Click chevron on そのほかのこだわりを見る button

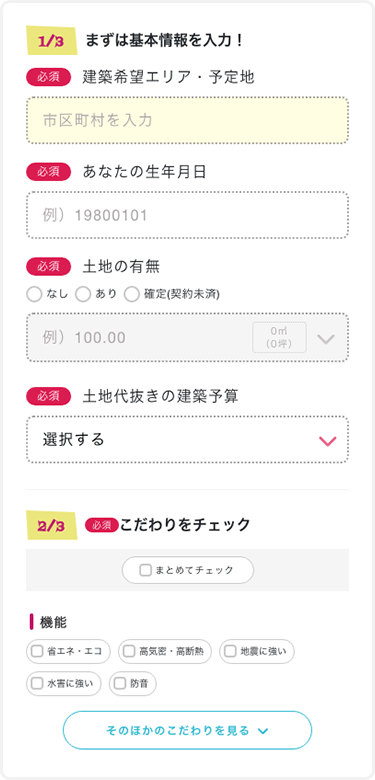(x=264, y=731)
